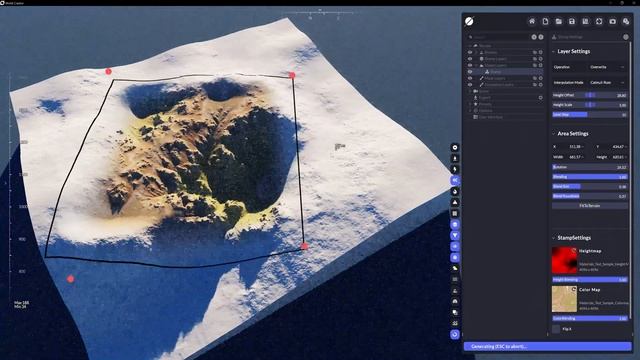640x360 pixels.
Task: Select the User Interface tree row
Action: (x=505, y=117)
